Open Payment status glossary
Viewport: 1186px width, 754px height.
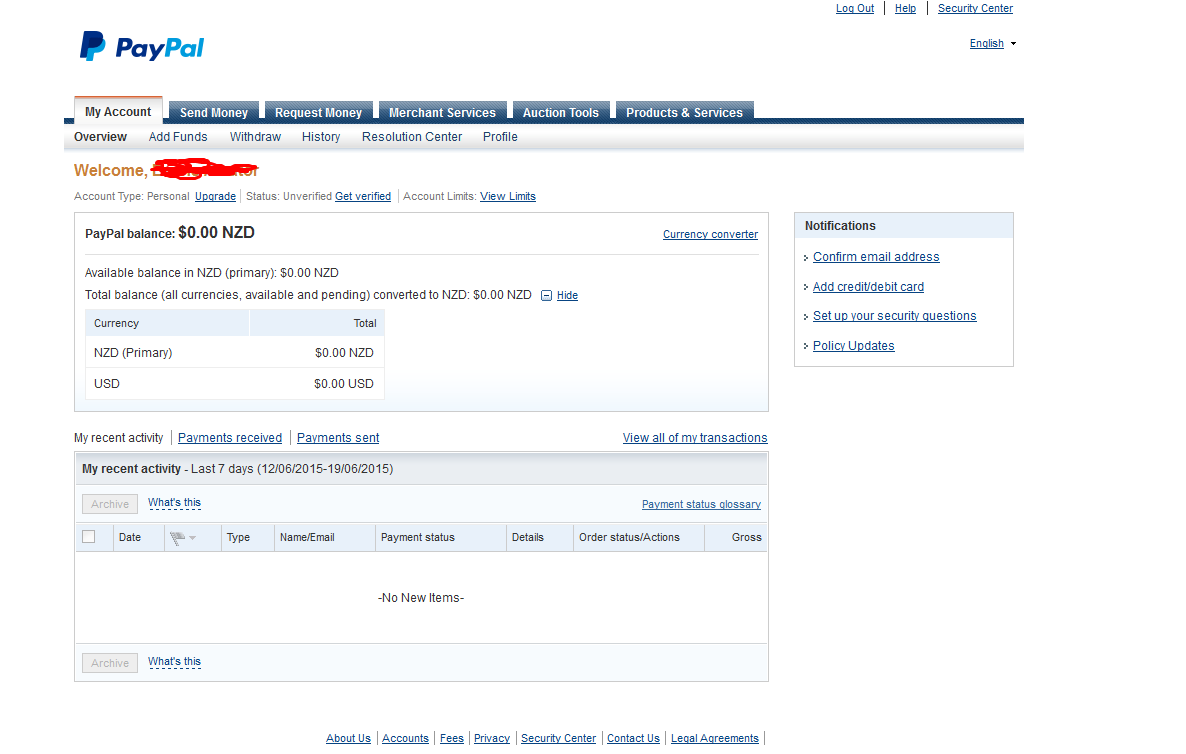coord(701,504)
